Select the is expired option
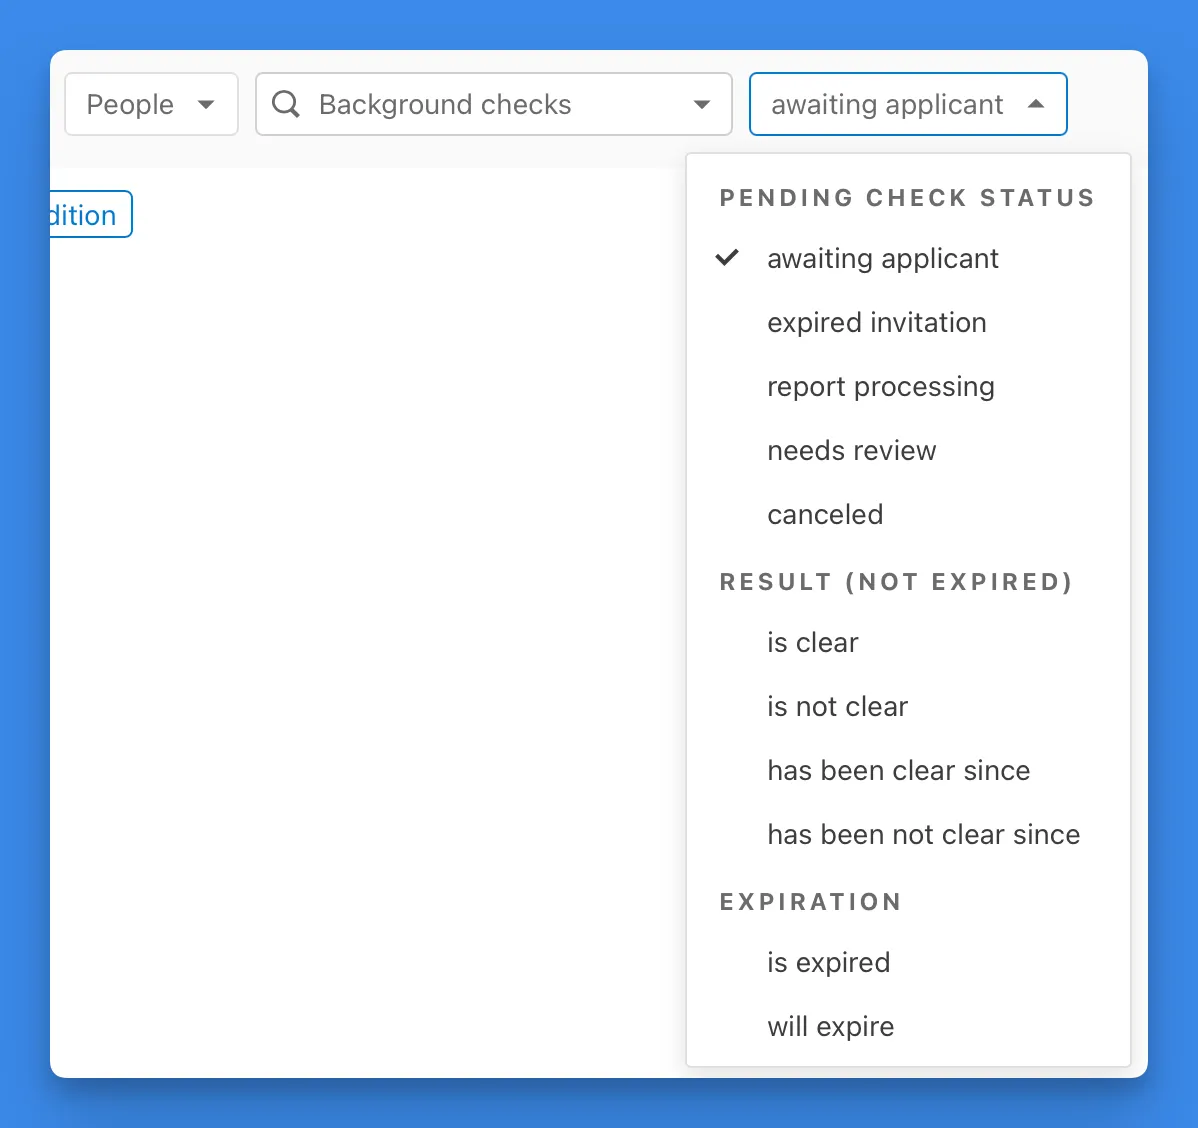This screenshot has width=1198, height=1128. [x=828, y=963]
